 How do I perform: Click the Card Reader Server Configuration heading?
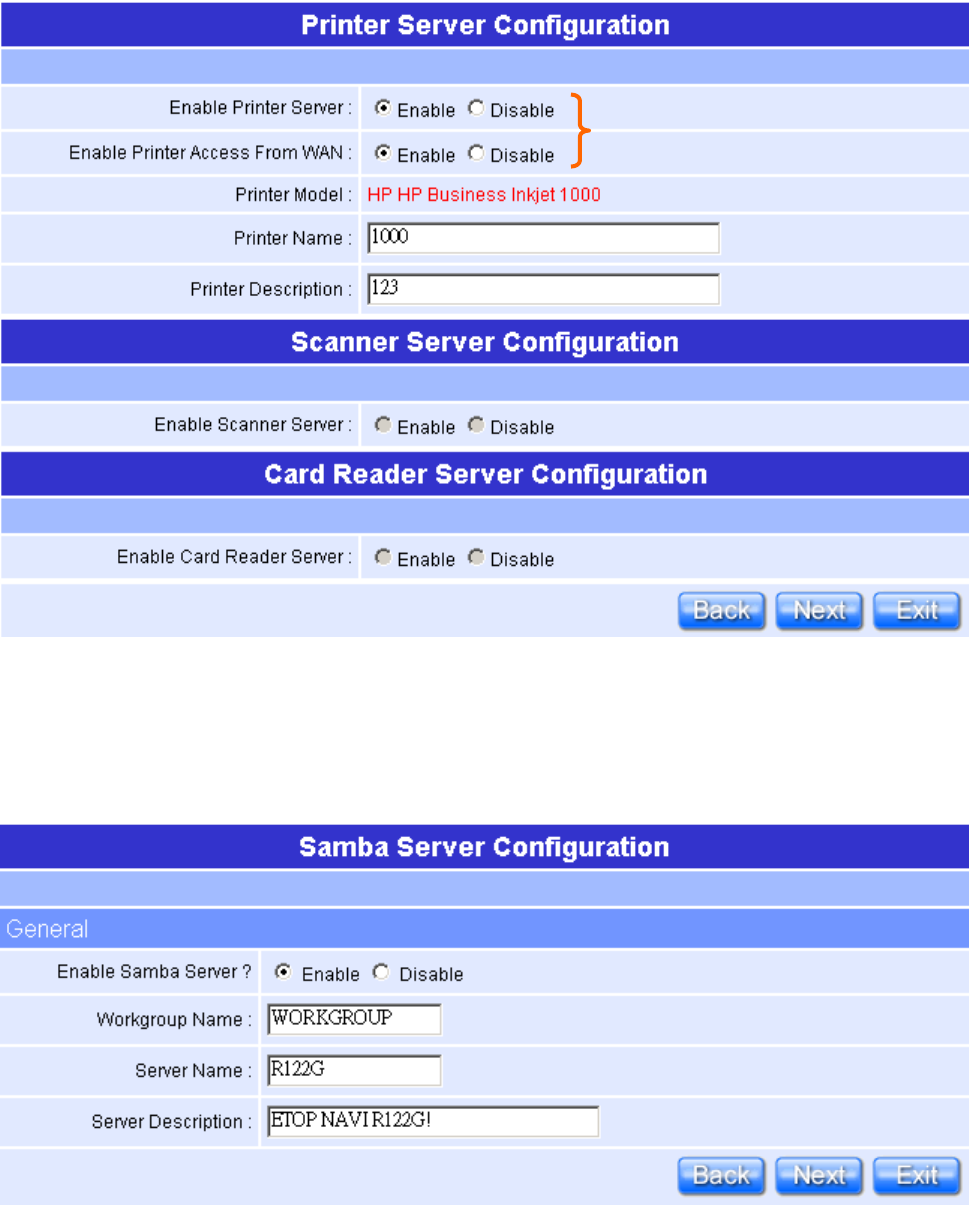485,474
